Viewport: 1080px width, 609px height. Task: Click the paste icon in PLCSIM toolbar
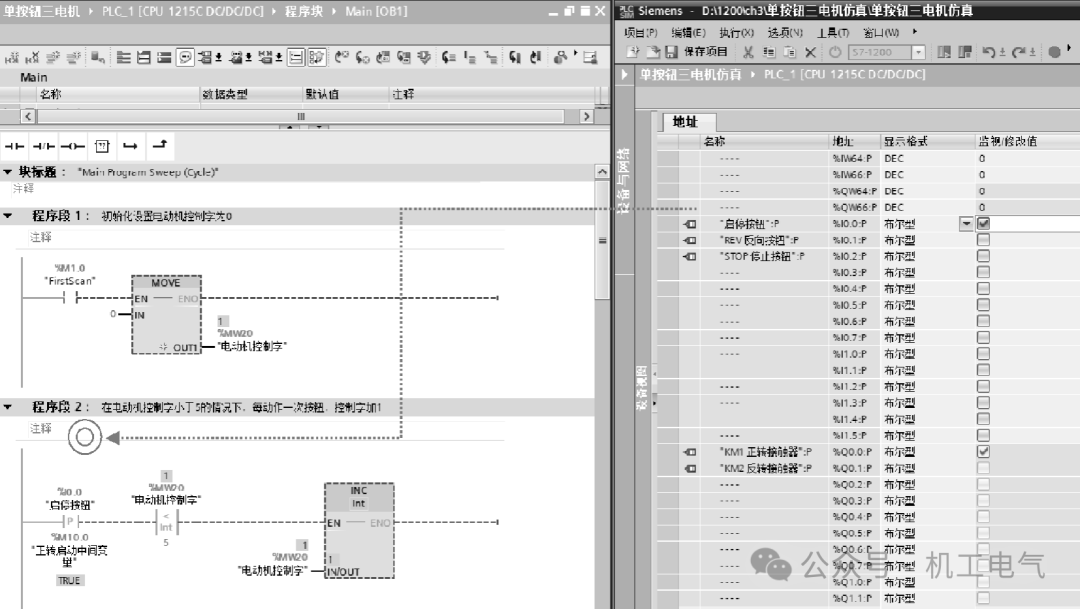point(789,52)
